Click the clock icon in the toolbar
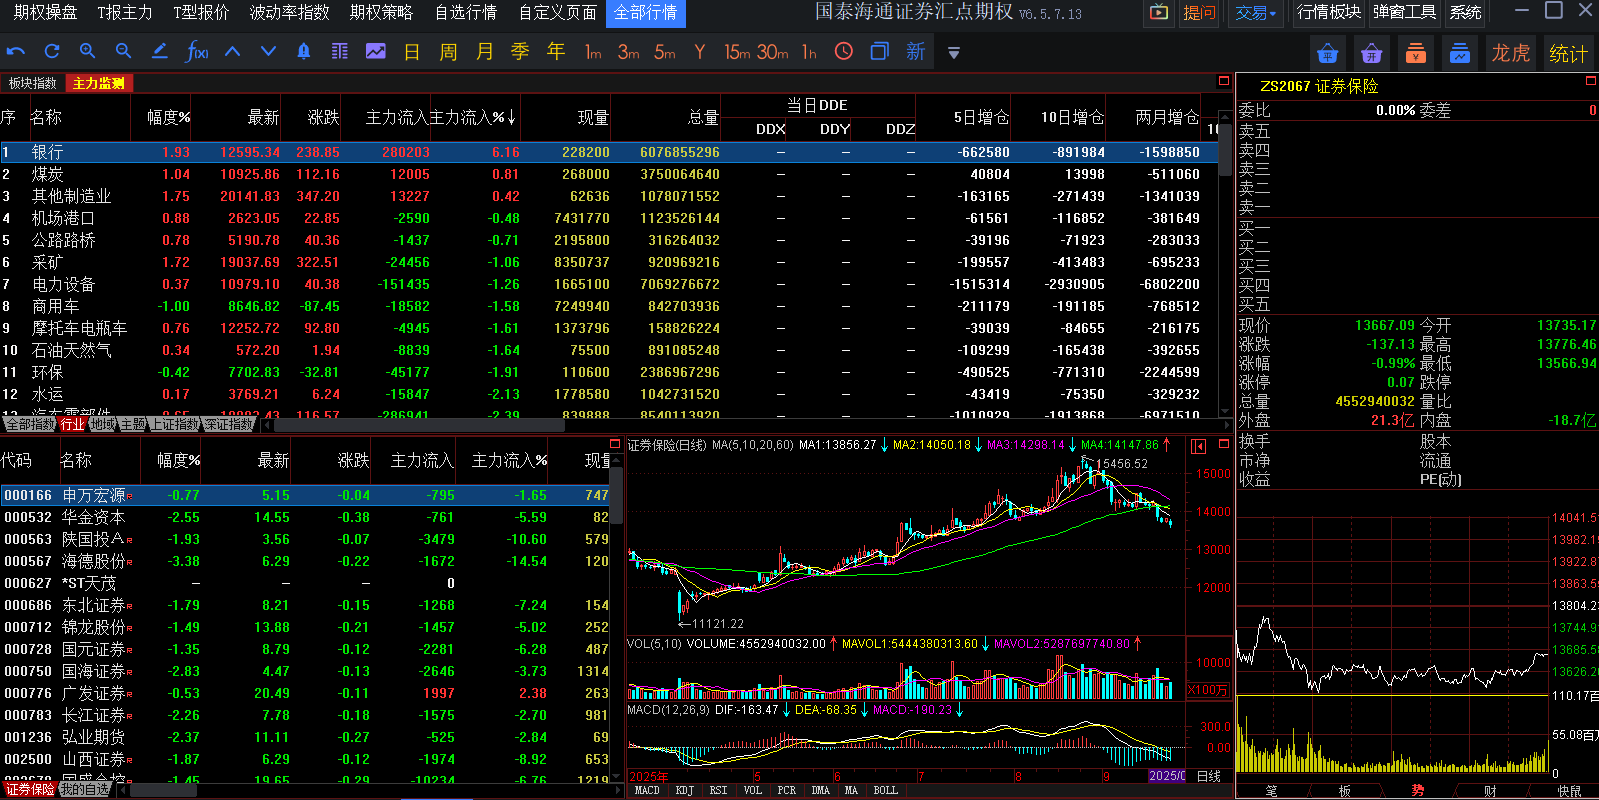This screenshot has width=1599, height=800. click(x=844, y=51)
